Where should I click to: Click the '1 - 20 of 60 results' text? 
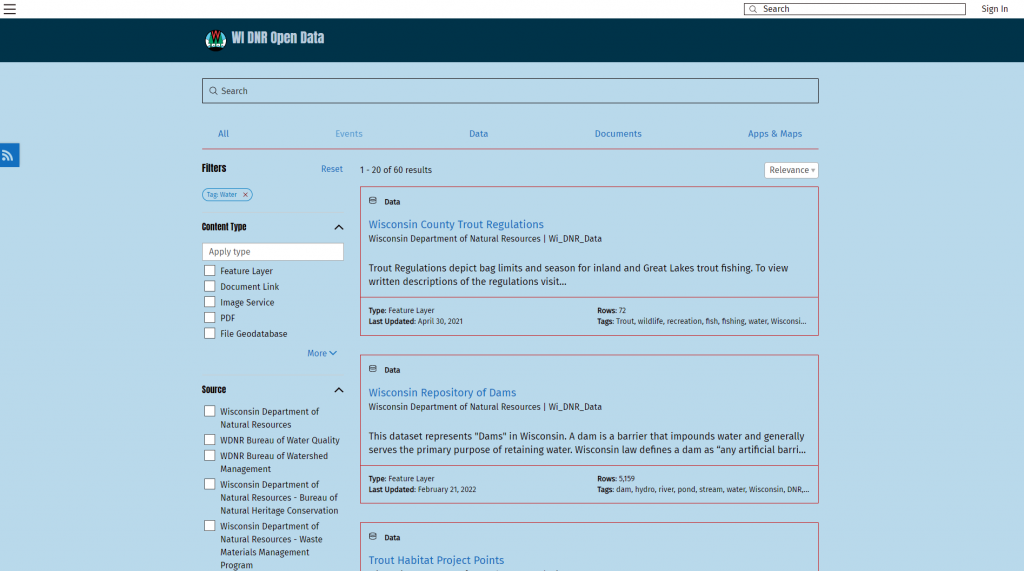point(396,170)
